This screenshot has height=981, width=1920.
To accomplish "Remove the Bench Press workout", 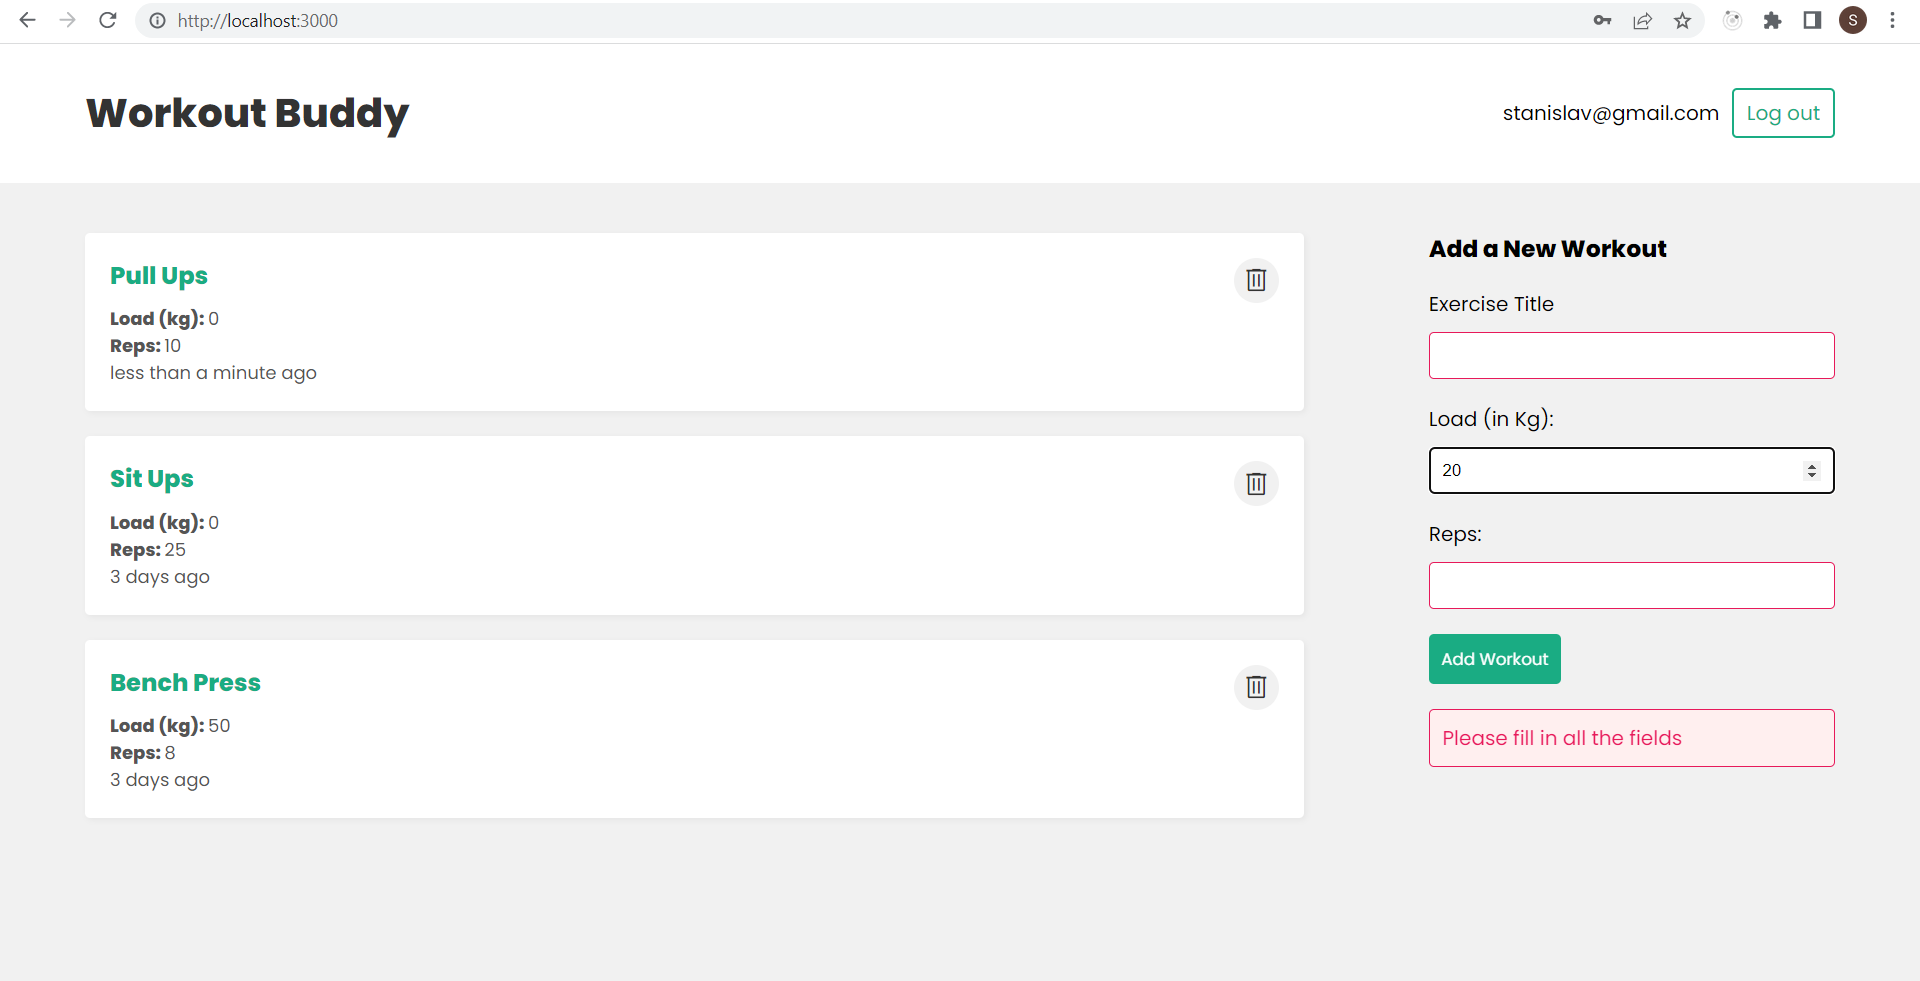I will click(1256, 687).
